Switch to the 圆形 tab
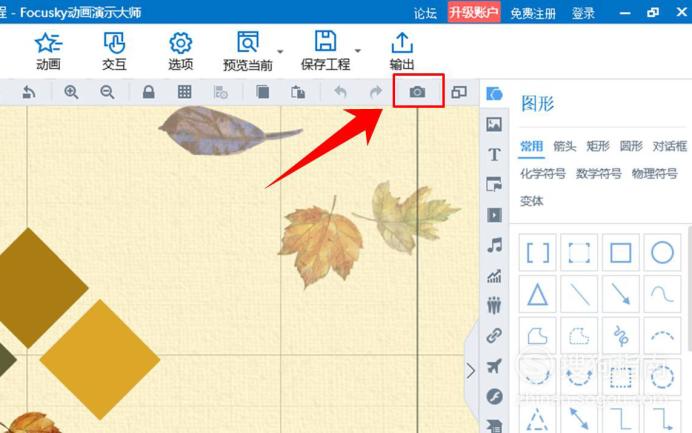 pos(631,146)
